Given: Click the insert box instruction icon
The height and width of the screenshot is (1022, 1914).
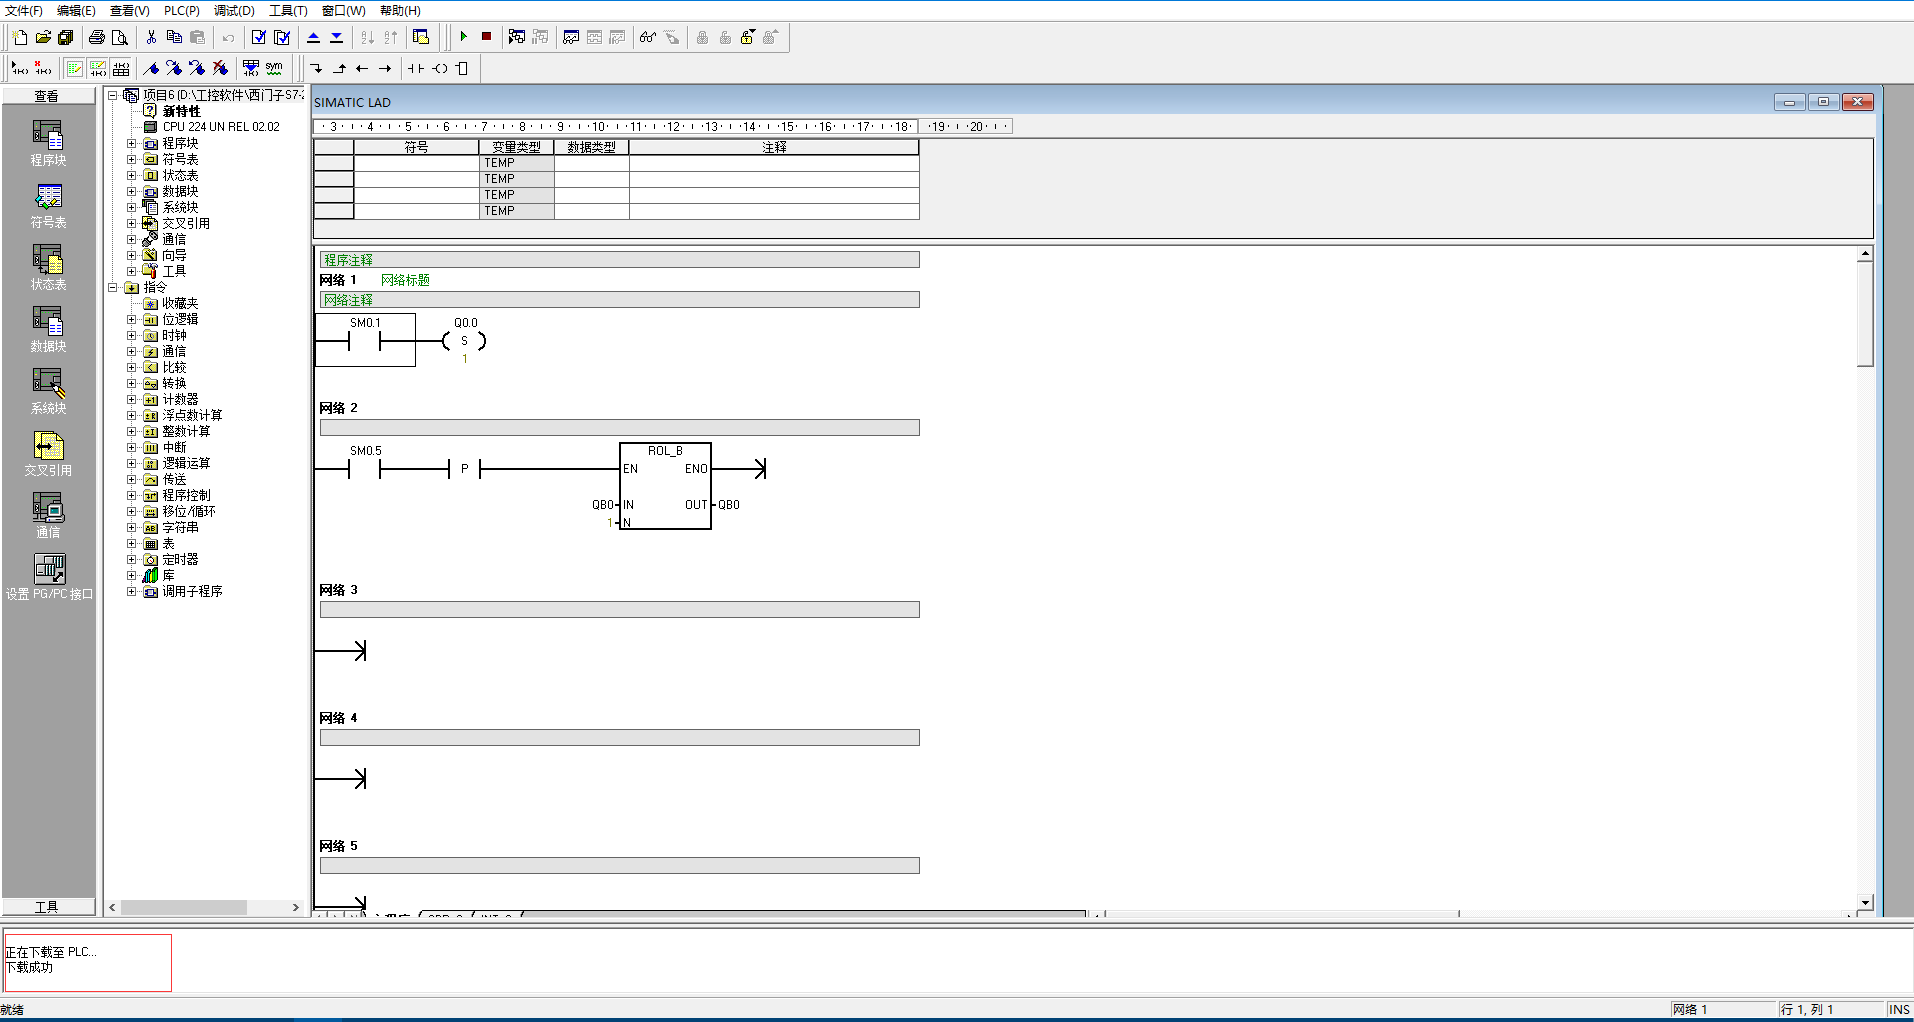Looking at the screenshot, I should [462, 68].
